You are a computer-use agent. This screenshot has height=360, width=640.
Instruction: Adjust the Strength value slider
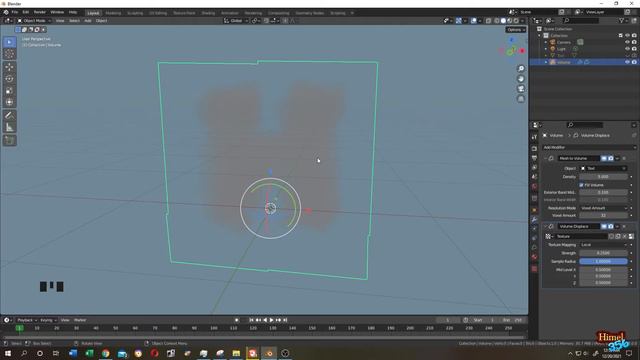coord(603,253)
